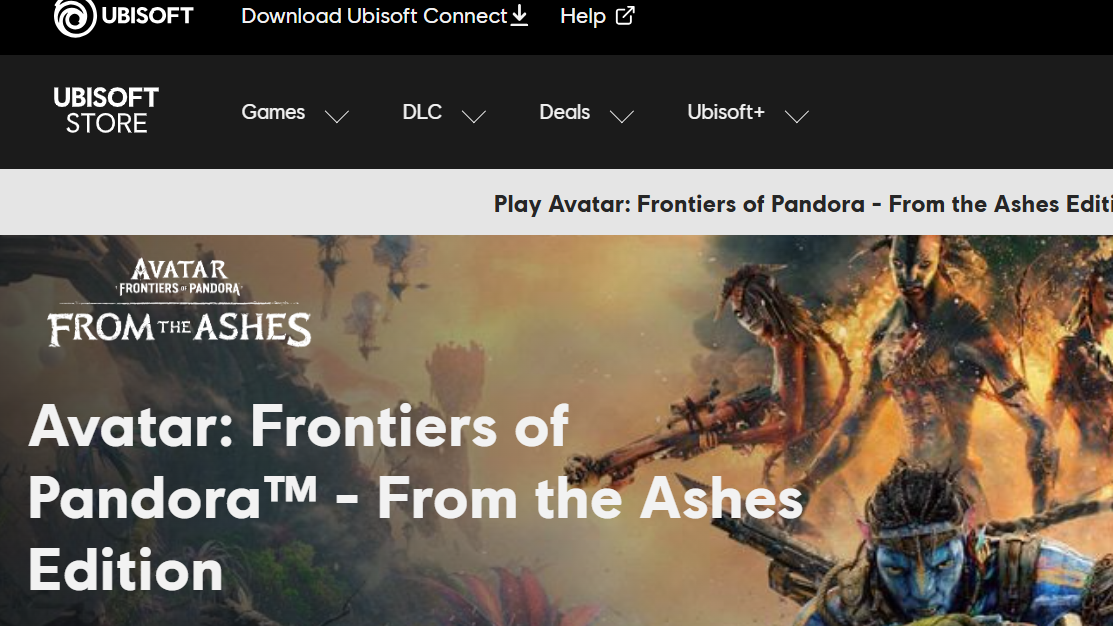The height and width of the screenshot is (626, 1113).
Task: Click the Avatar From the Ashes logo
Action: point(179,302)
